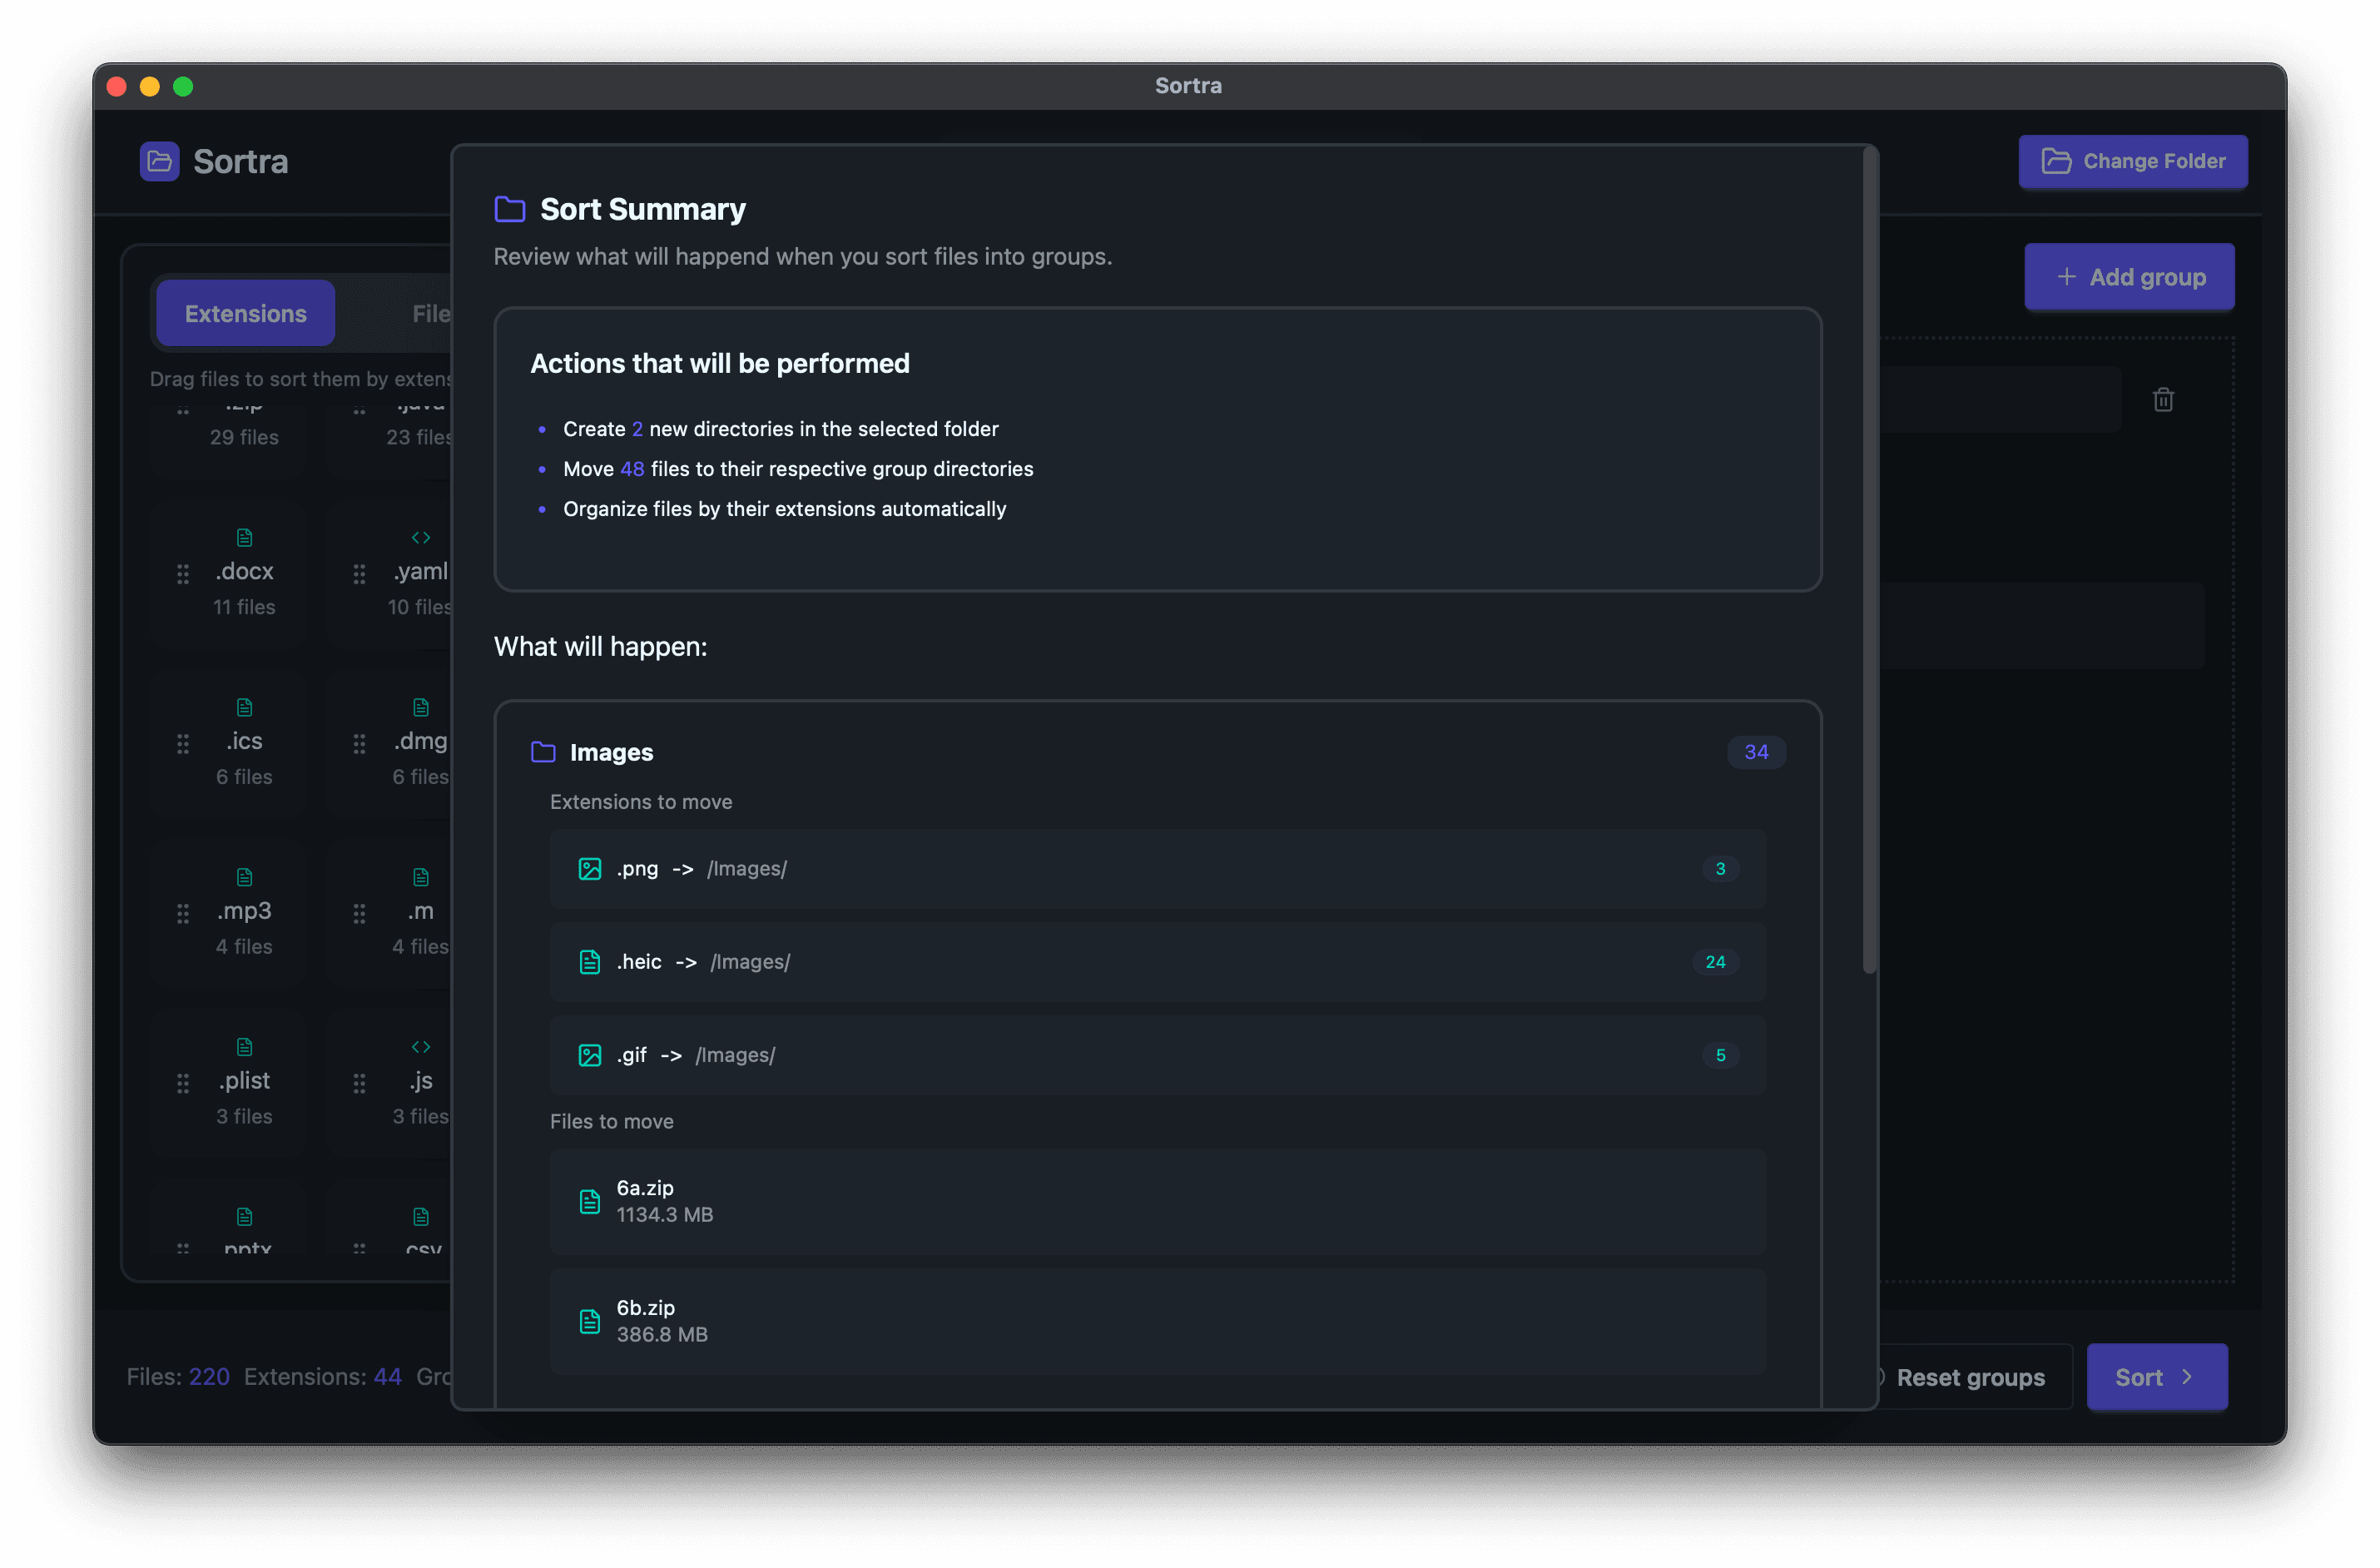Select the Extensions tab
Screen dimensions: 2380x1568
click(245, 313)
